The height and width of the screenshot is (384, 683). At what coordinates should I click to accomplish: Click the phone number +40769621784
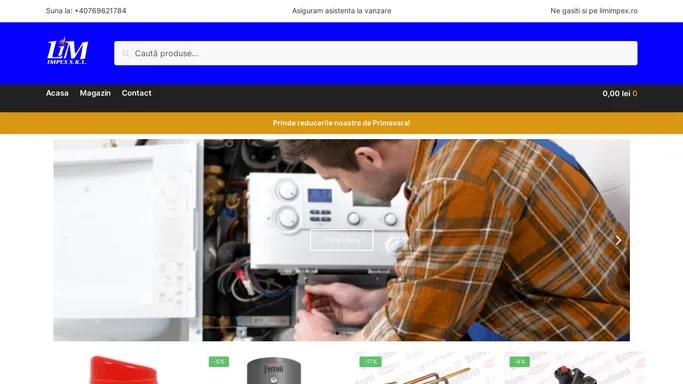pyautogui.click(x=100, y=11)
